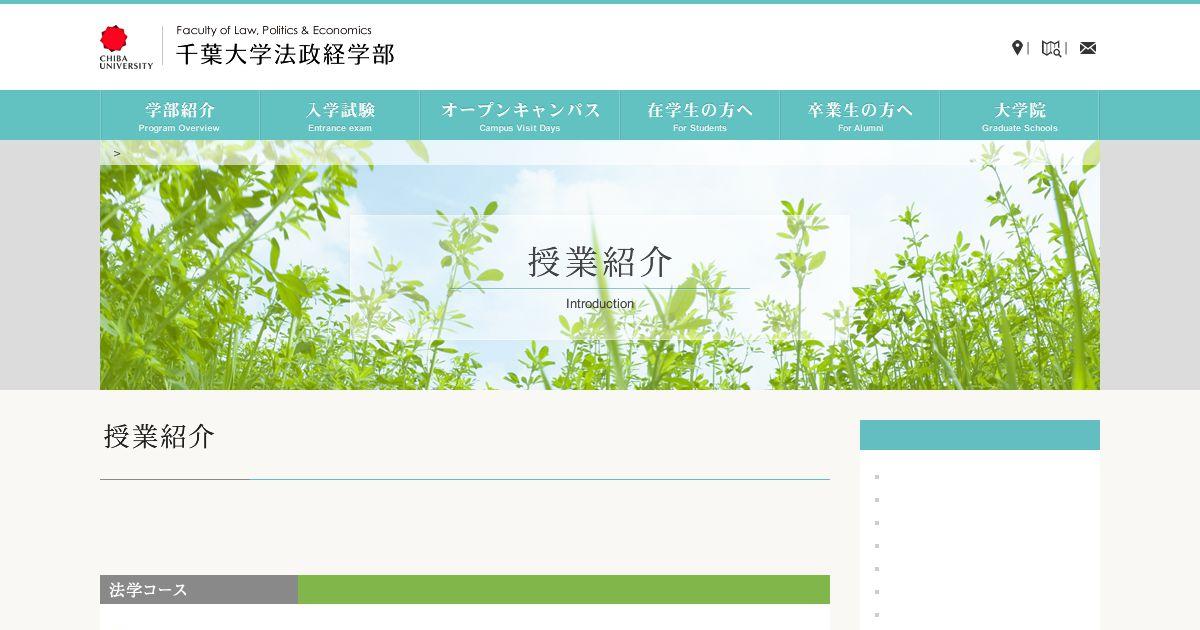This screenshot has width=1200, height=630.
Task: Open 大学院 Graduate Schools menu
Action: click(1020, 115)
